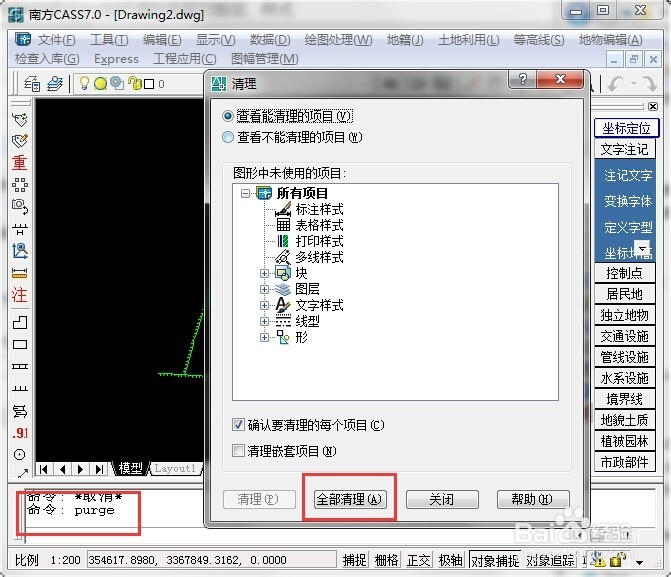Toggle 捕捉 snap mode in status bar
This screenshot has height=577, width=671.
tap(355, 560)
